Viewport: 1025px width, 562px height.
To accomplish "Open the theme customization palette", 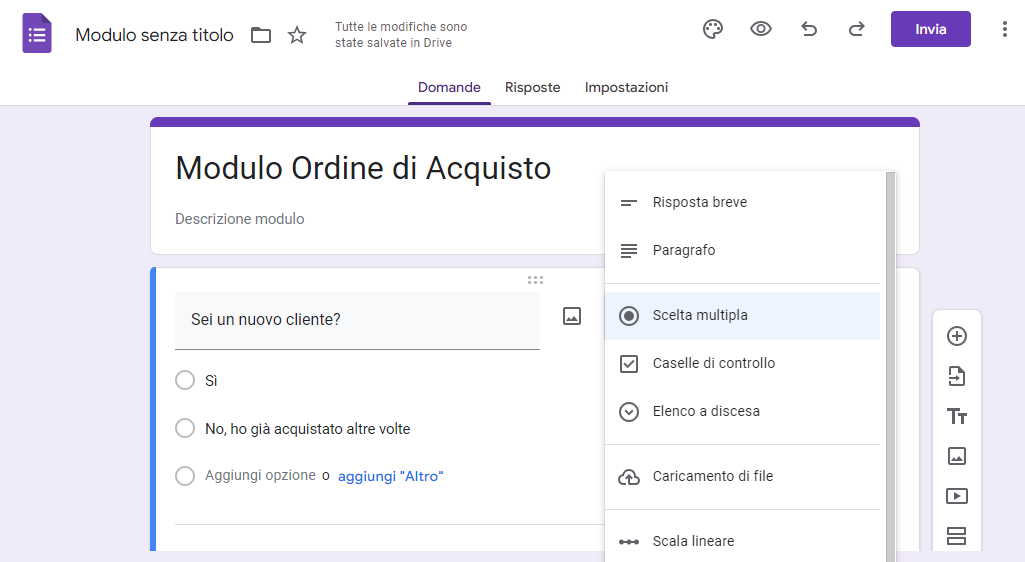I will pos(713,29).
